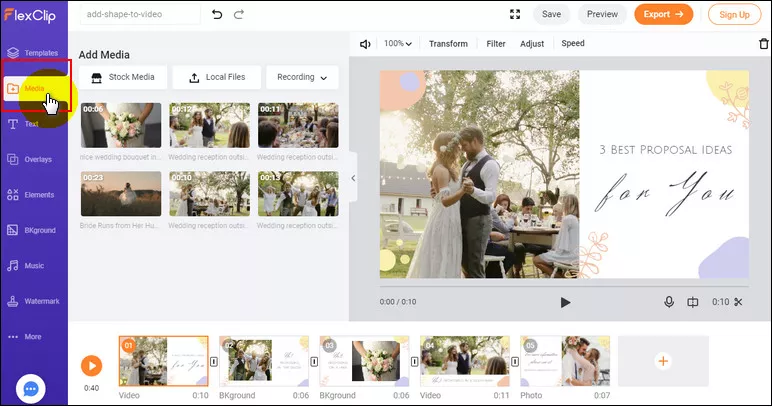
Task: Select timeline scene 02 BKground
Action: 264,361
